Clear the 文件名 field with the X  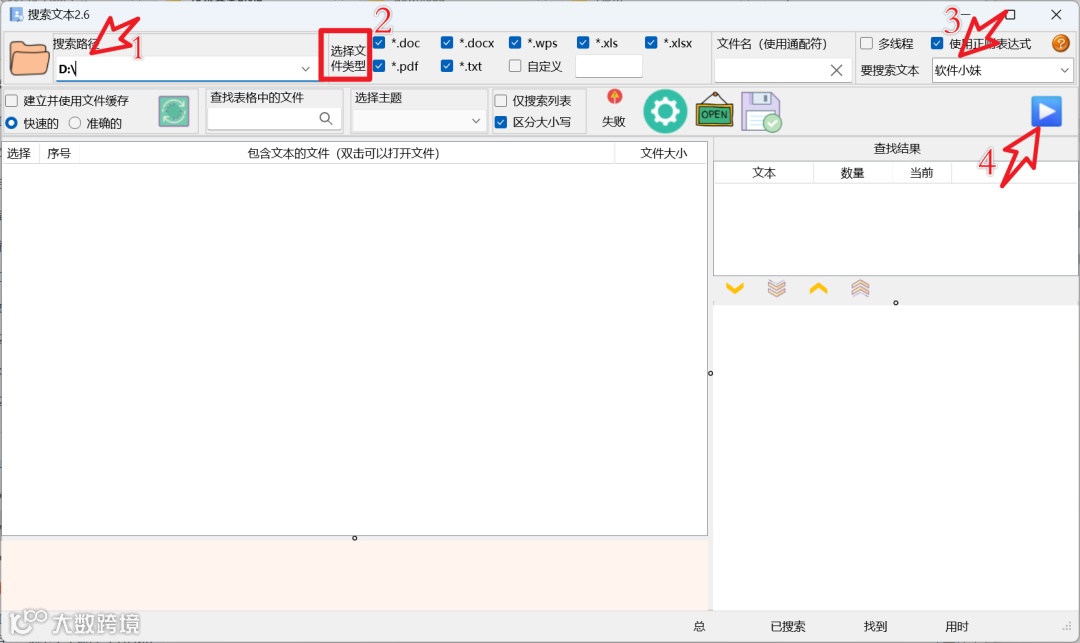836,70
